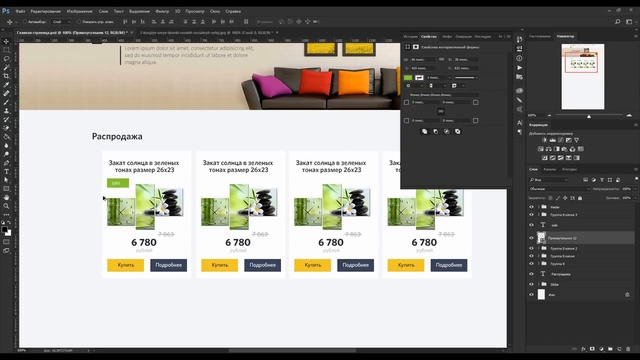Expand the Header group
Image resolution: width=640 pixels, height=360 pixels.
[x=538, y=207]
